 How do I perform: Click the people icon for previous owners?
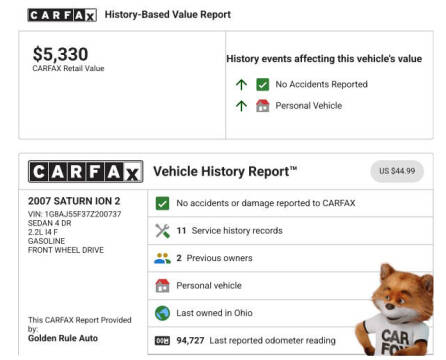coord(162,258)
